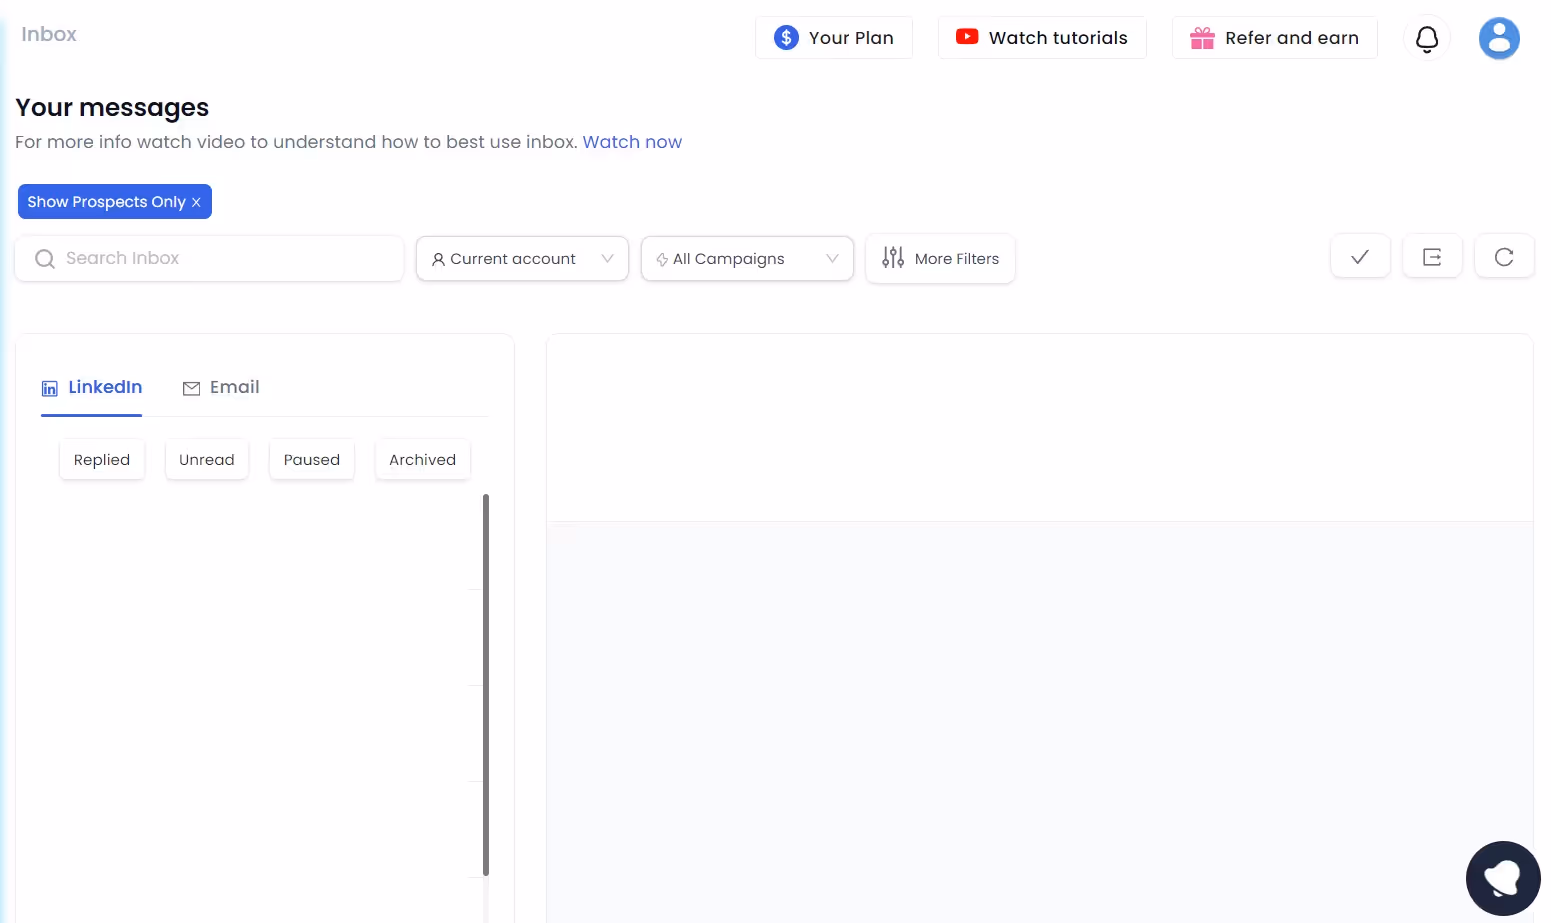Open the export conversations icon
Image resolution: width=1551 pixels, height=923 pixels.
click(x=1432, y=256)
